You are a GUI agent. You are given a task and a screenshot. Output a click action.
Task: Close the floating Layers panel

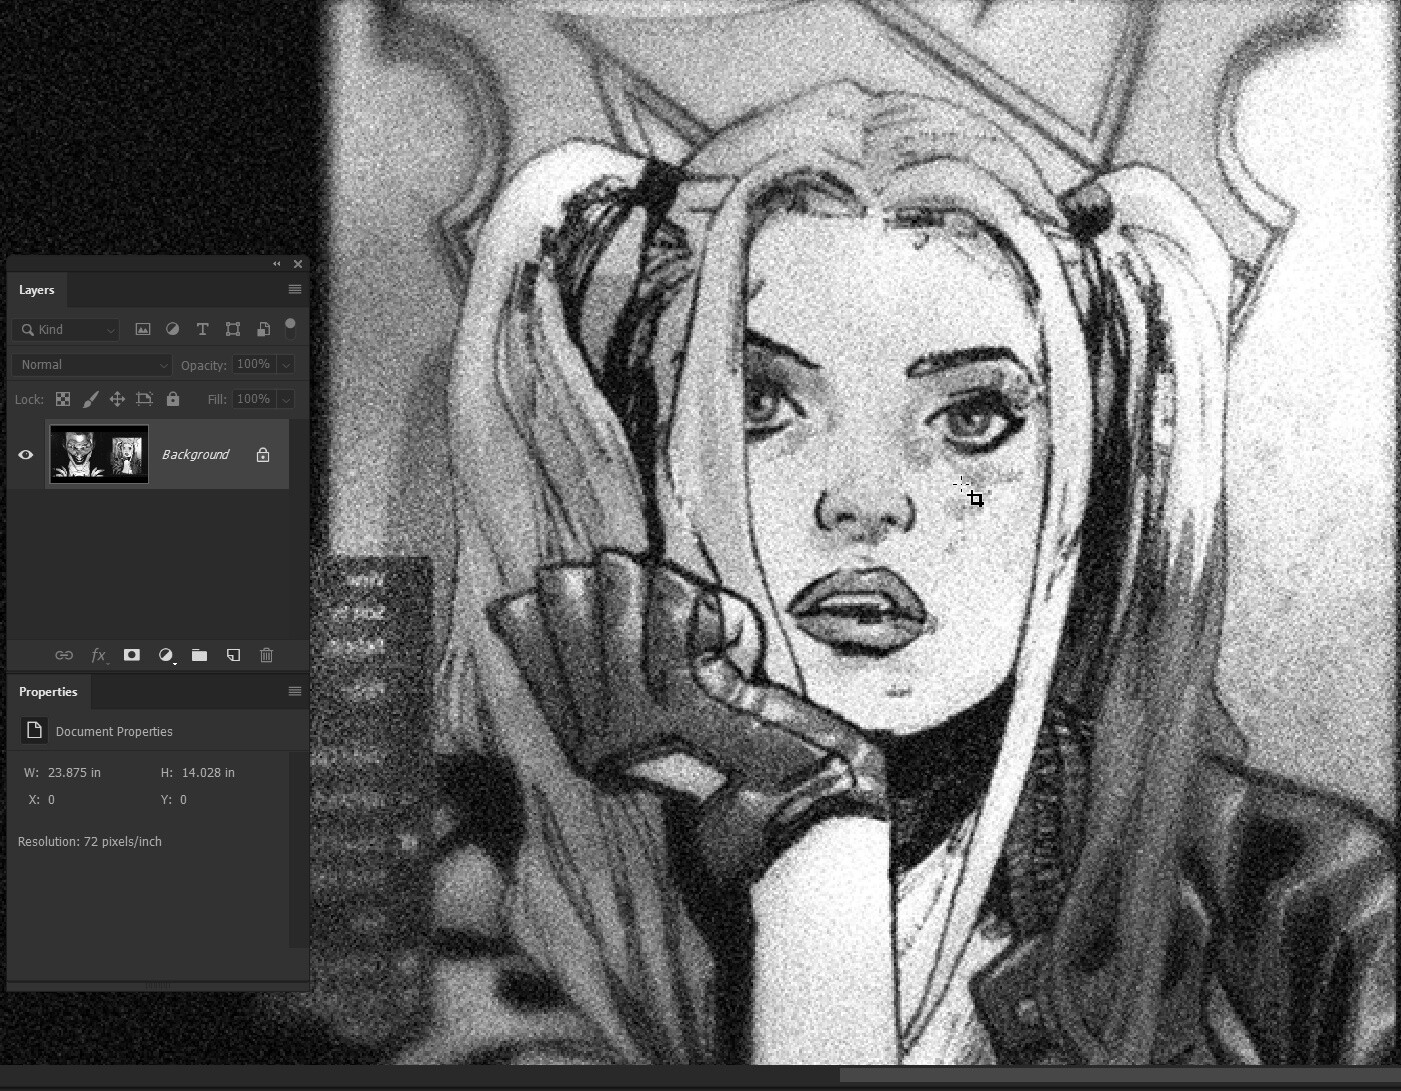pos(298,264)
